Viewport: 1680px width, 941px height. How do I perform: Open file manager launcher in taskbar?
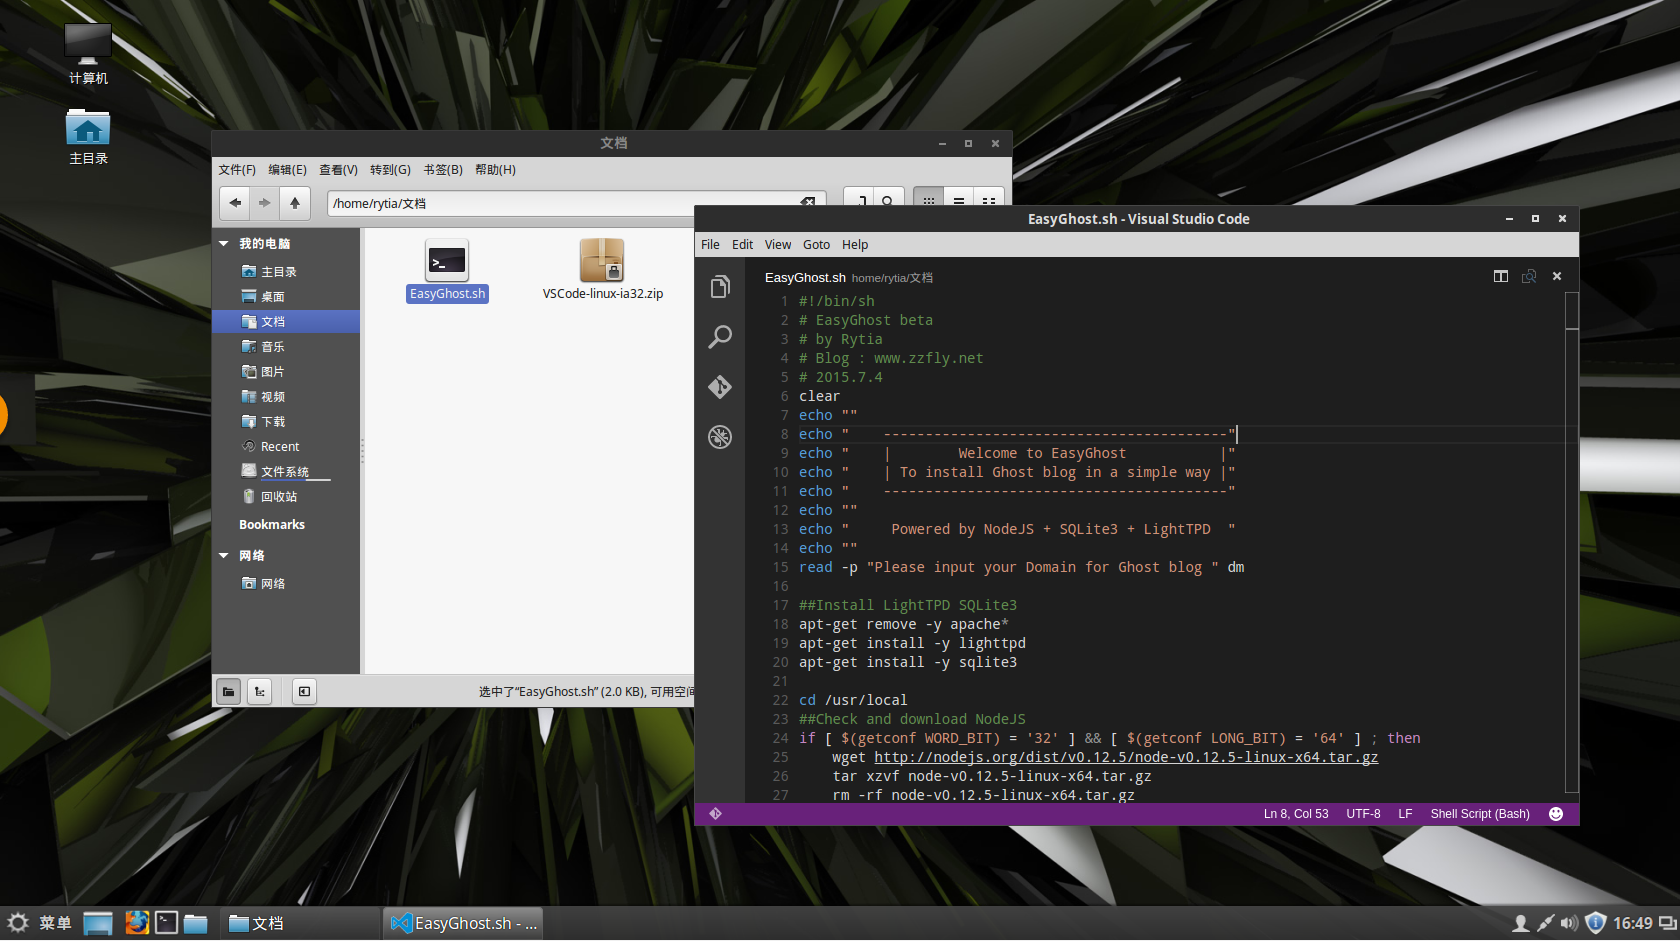point(195,923)
